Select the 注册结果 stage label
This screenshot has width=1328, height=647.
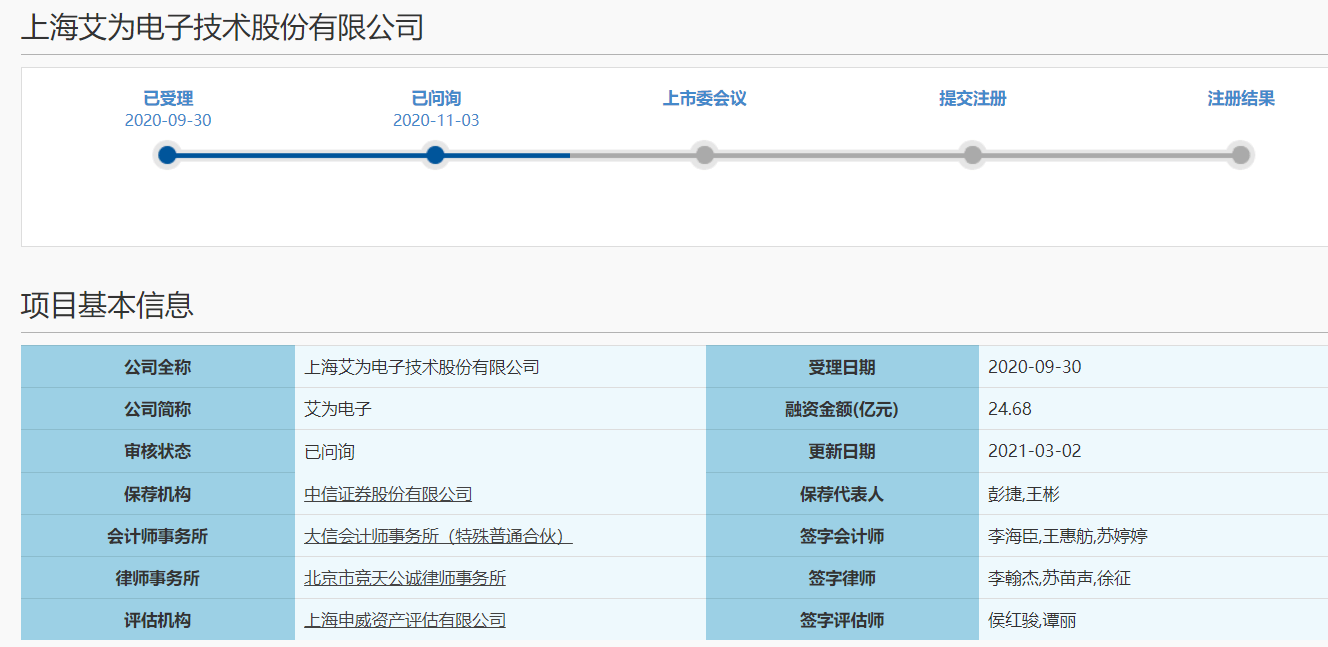pos(1240,98)
